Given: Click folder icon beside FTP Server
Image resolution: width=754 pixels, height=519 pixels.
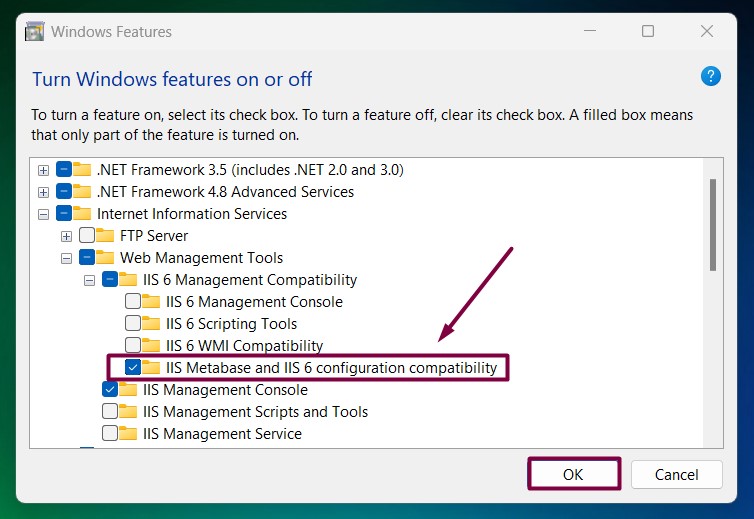Looking at the screenshot, I should pos(105,235).
